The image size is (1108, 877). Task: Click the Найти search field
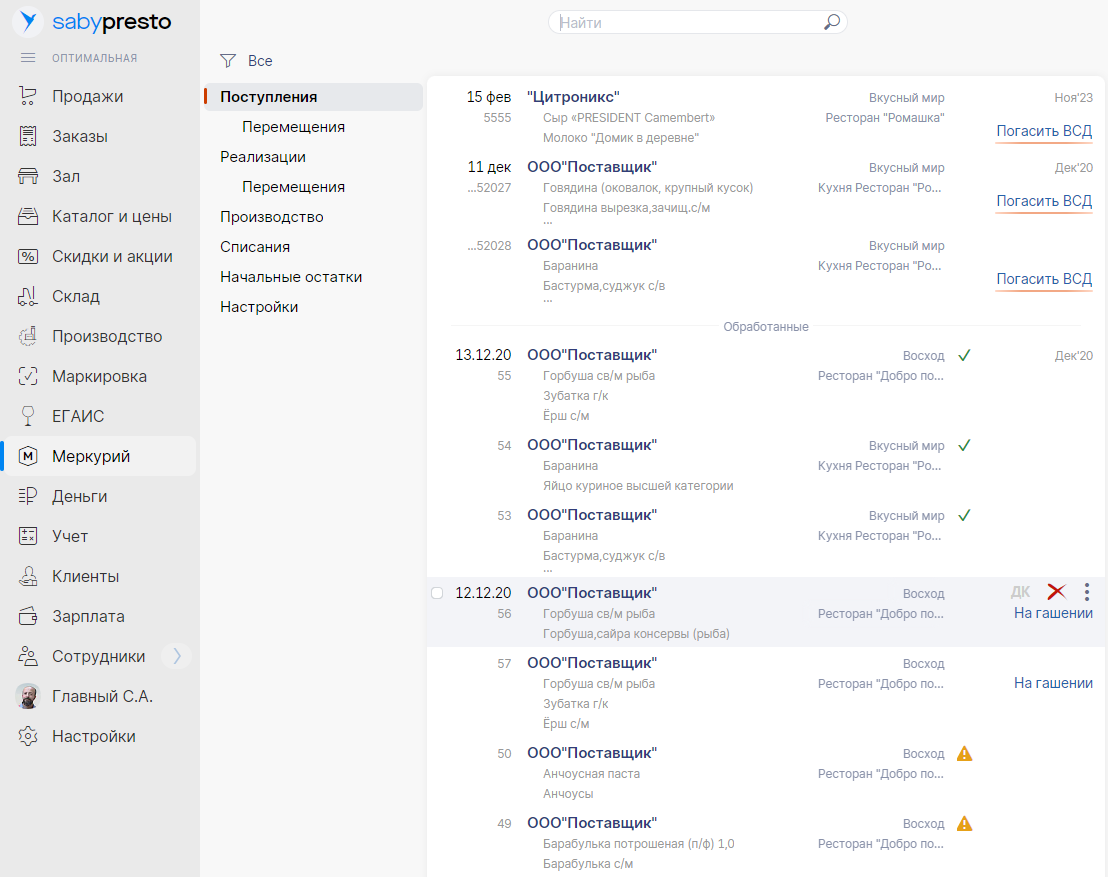(x=690, y=22)
